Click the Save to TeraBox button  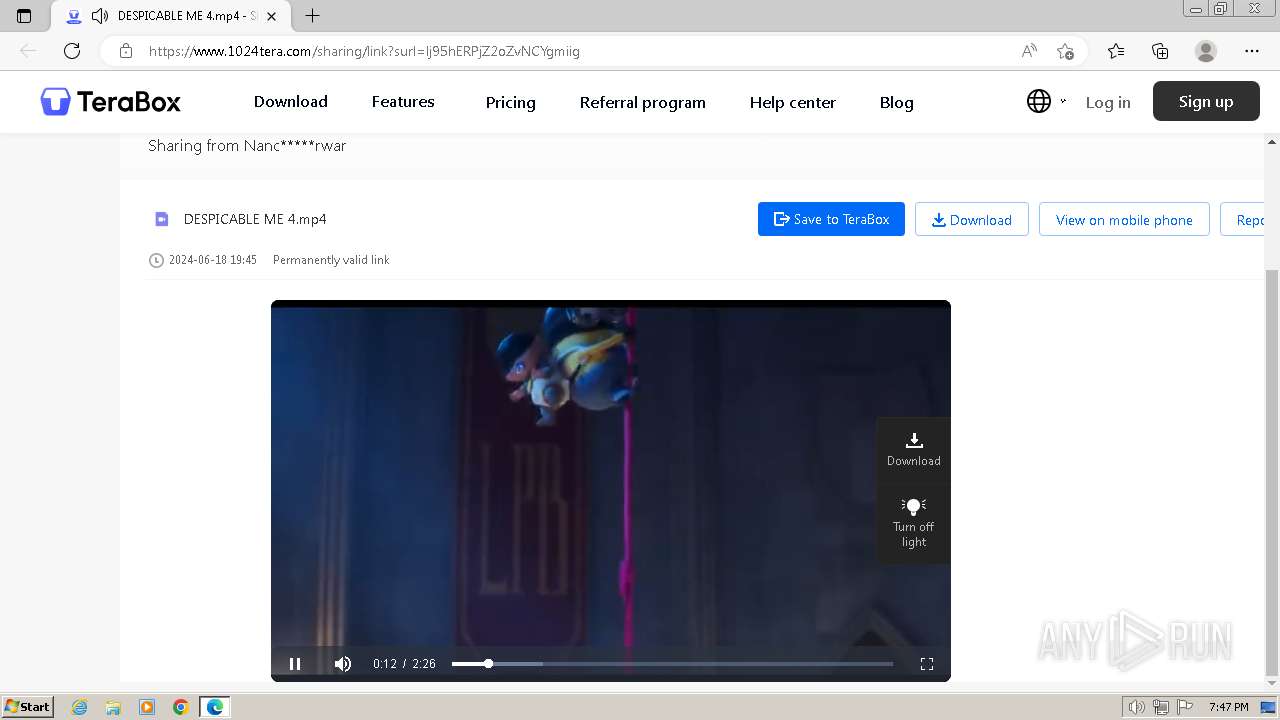[831, 219]
